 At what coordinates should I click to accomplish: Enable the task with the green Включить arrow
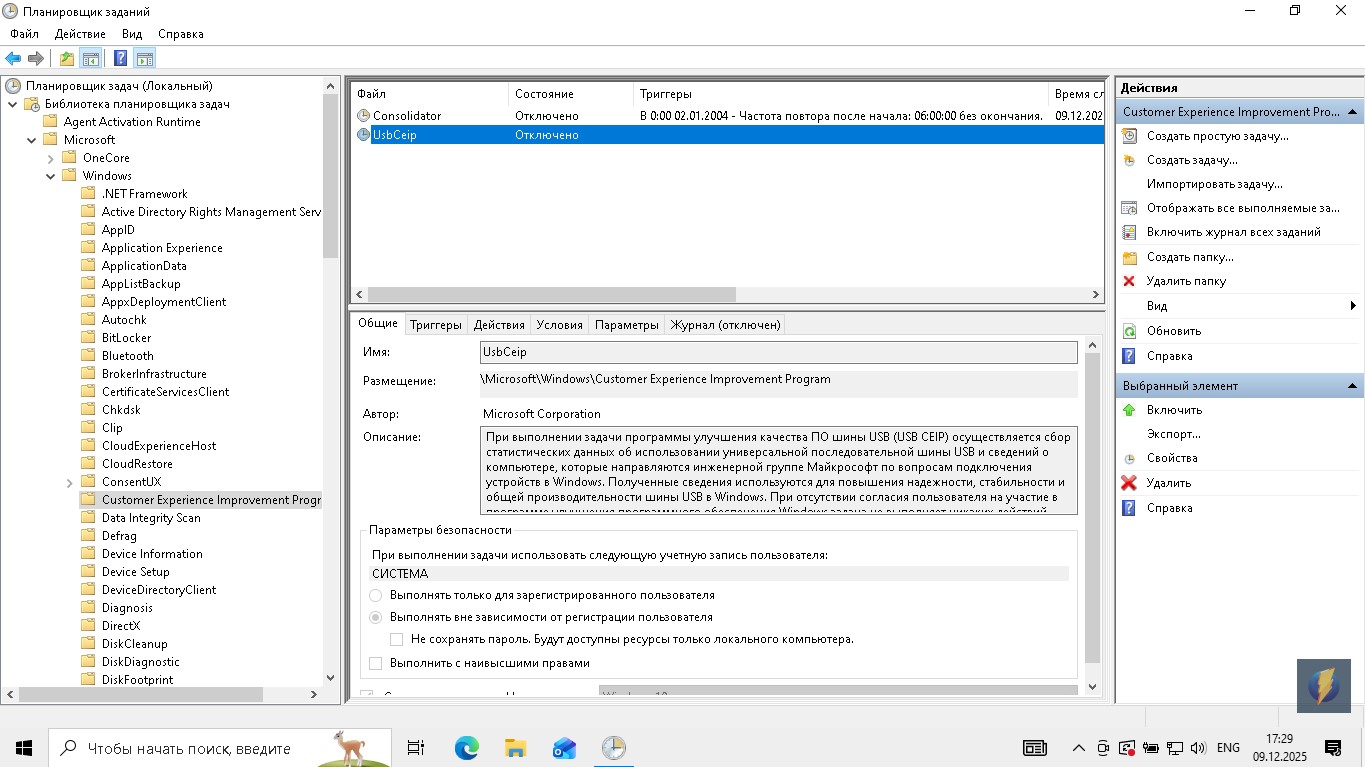1129,410
